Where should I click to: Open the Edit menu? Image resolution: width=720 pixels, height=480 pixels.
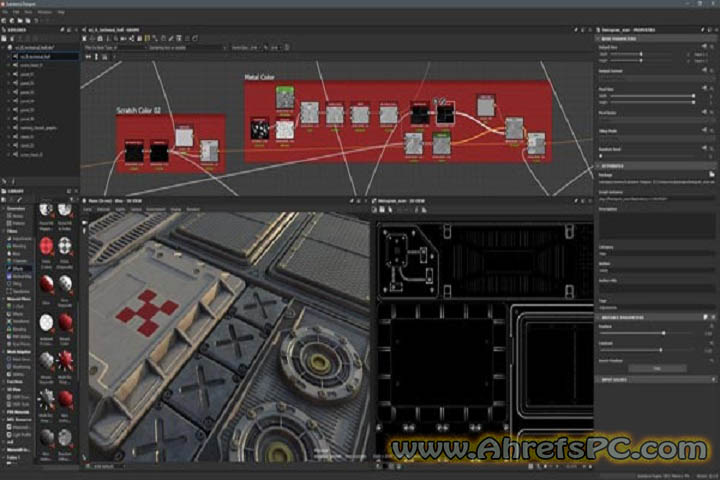(x=16, y=12)
